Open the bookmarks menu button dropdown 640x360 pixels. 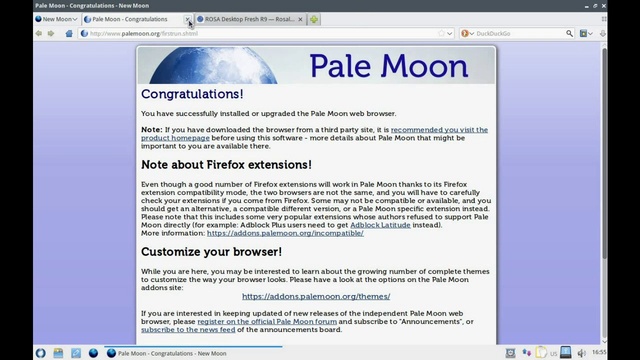coord(586,33)
